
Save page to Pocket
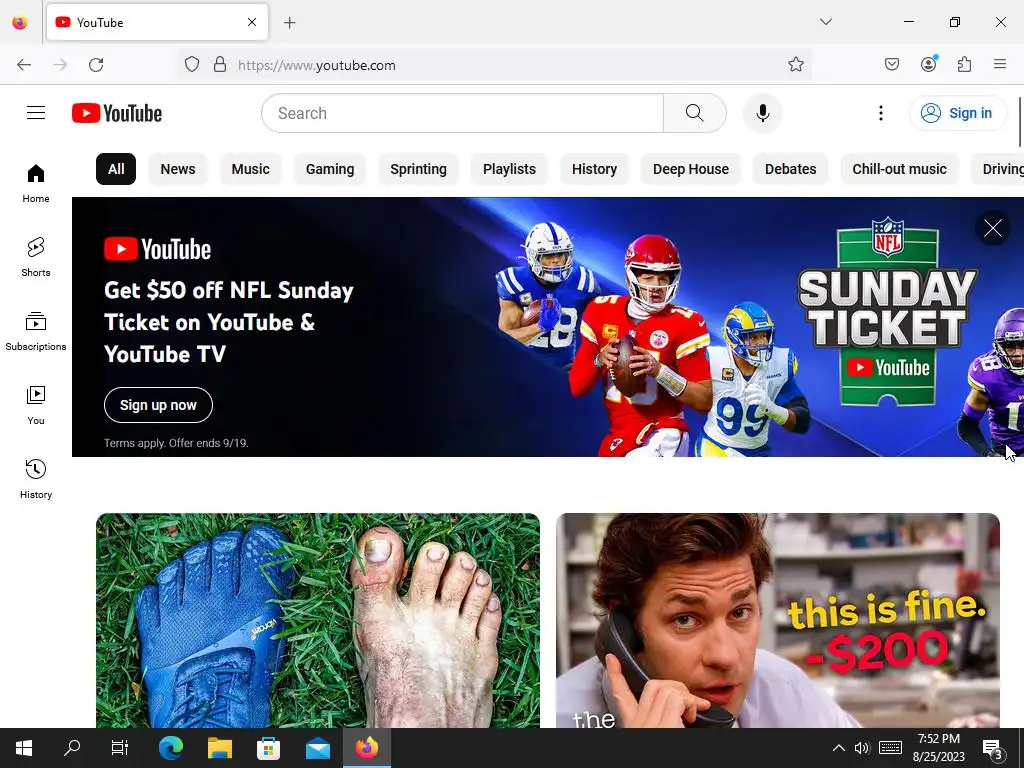tap(892, 64)
